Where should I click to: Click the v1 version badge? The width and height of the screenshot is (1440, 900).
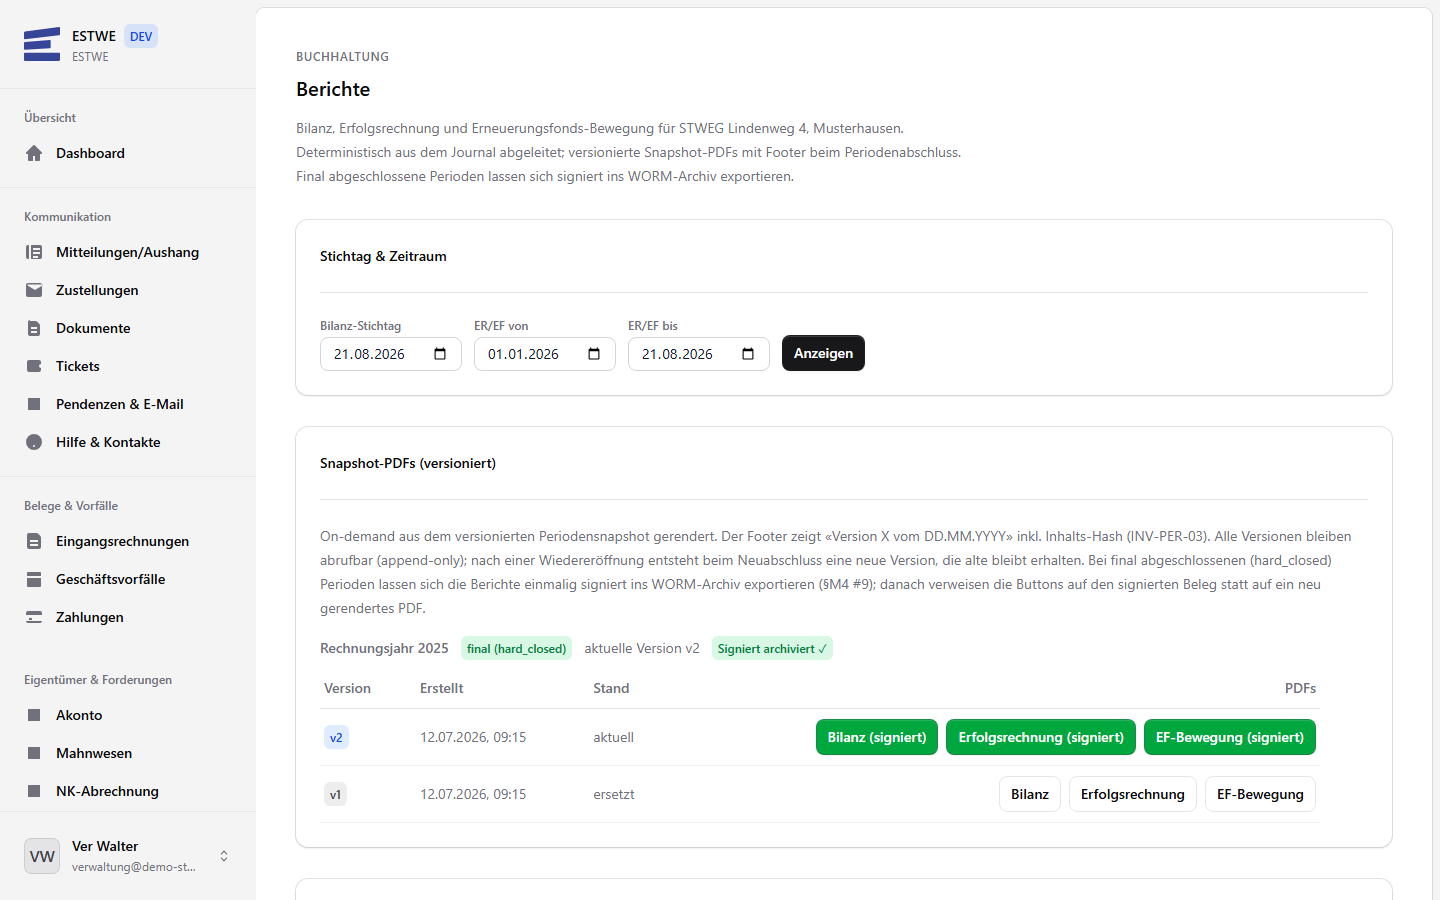pyautogui.click(x=336, y=795)
